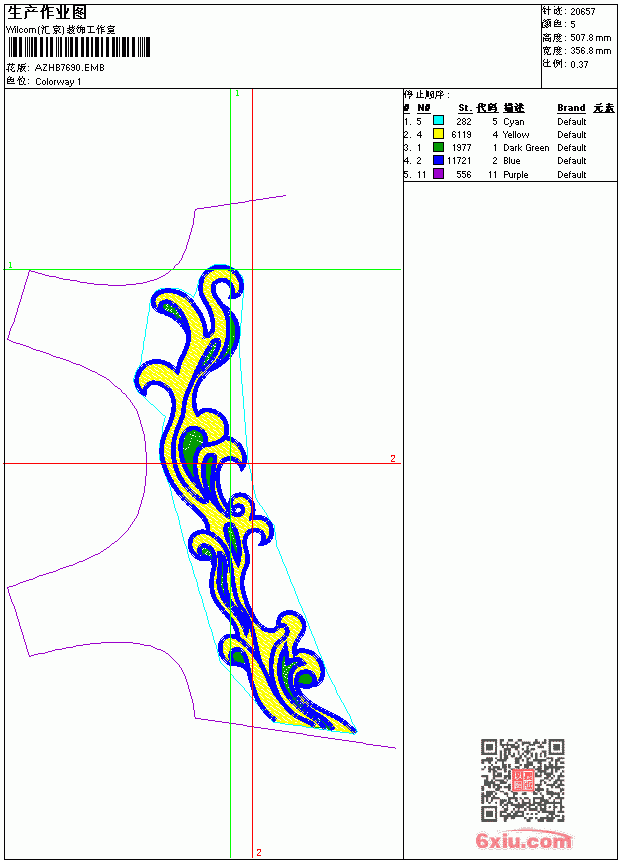This screenshot has width=620, height=860.
Task: Click the Brand column header
Action: (x=571, y=108)
